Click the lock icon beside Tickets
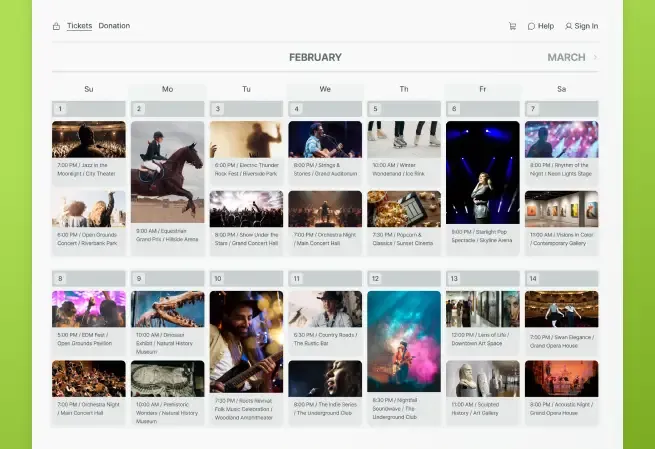 point(56,26)
